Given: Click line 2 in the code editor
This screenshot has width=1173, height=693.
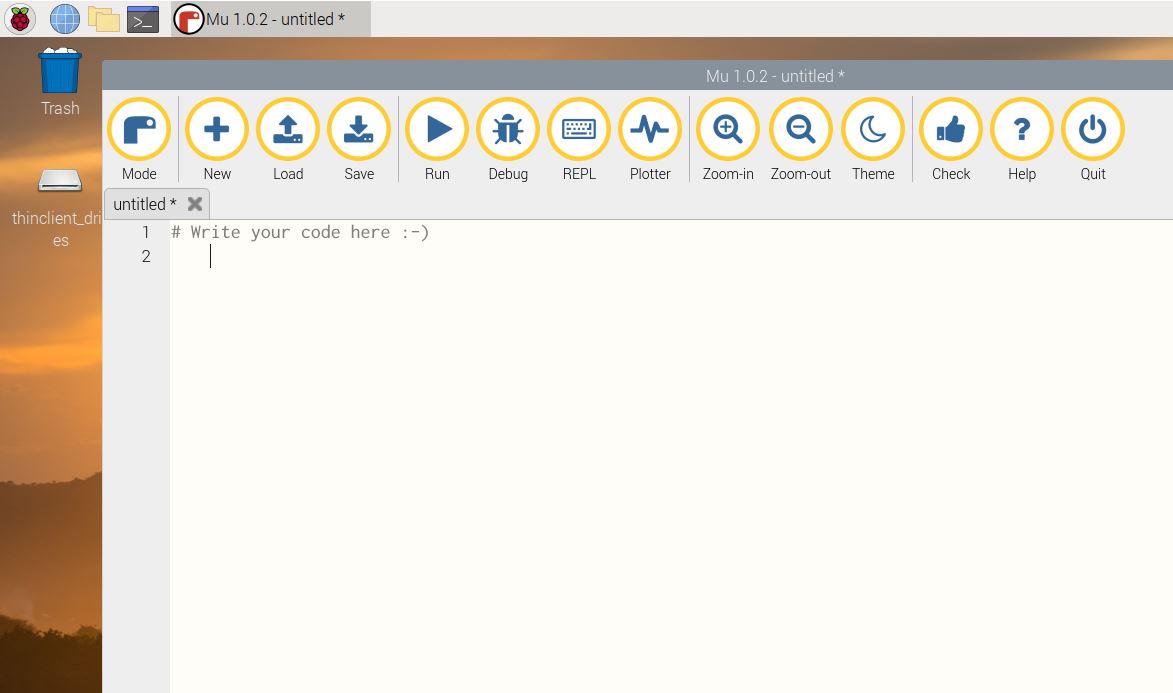Looking at the screenshot, I should [400, 257].
